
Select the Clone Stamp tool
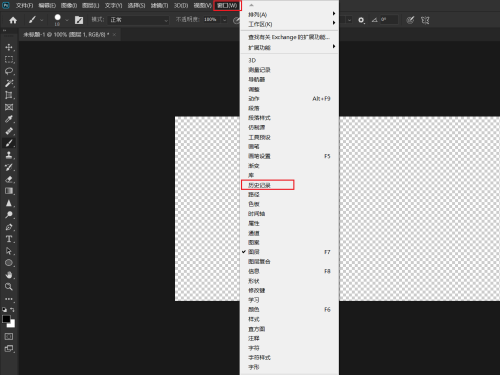tap(9, 155)
